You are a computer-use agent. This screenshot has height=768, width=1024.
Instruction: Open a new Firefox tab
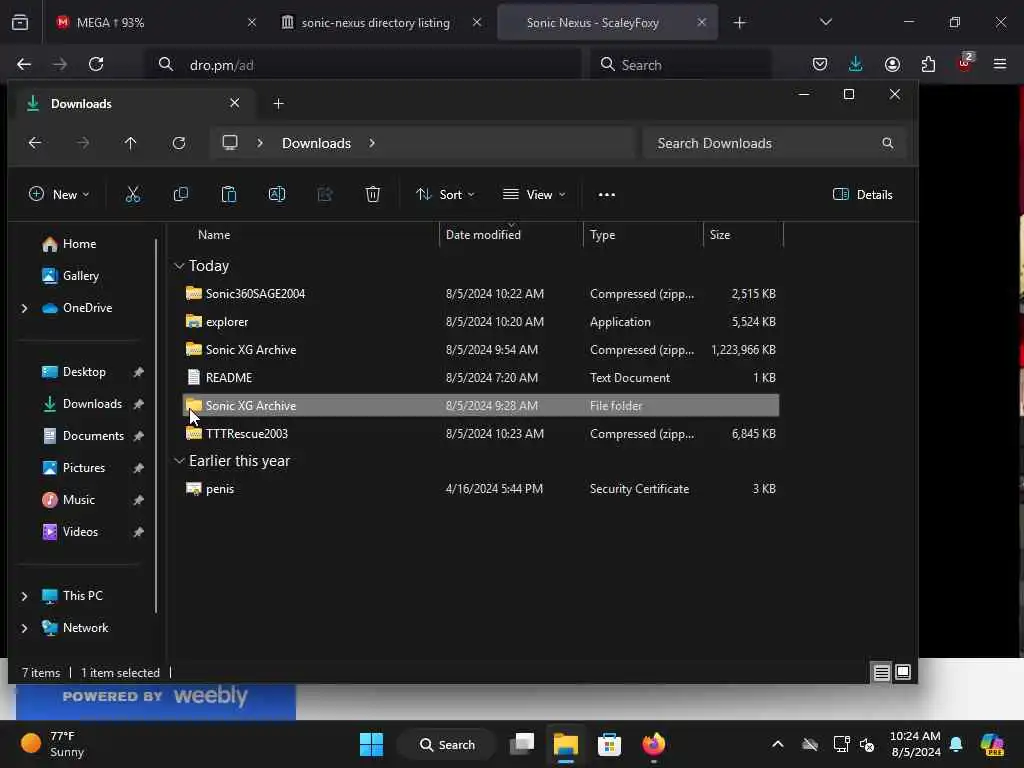click(739, 23)
